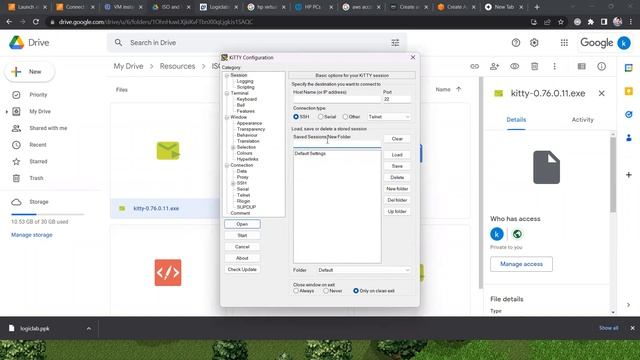640x360 pixels.
Task: Open Recent in Drive sidebar
Action: pyautogui.click(x=38, y=145)
